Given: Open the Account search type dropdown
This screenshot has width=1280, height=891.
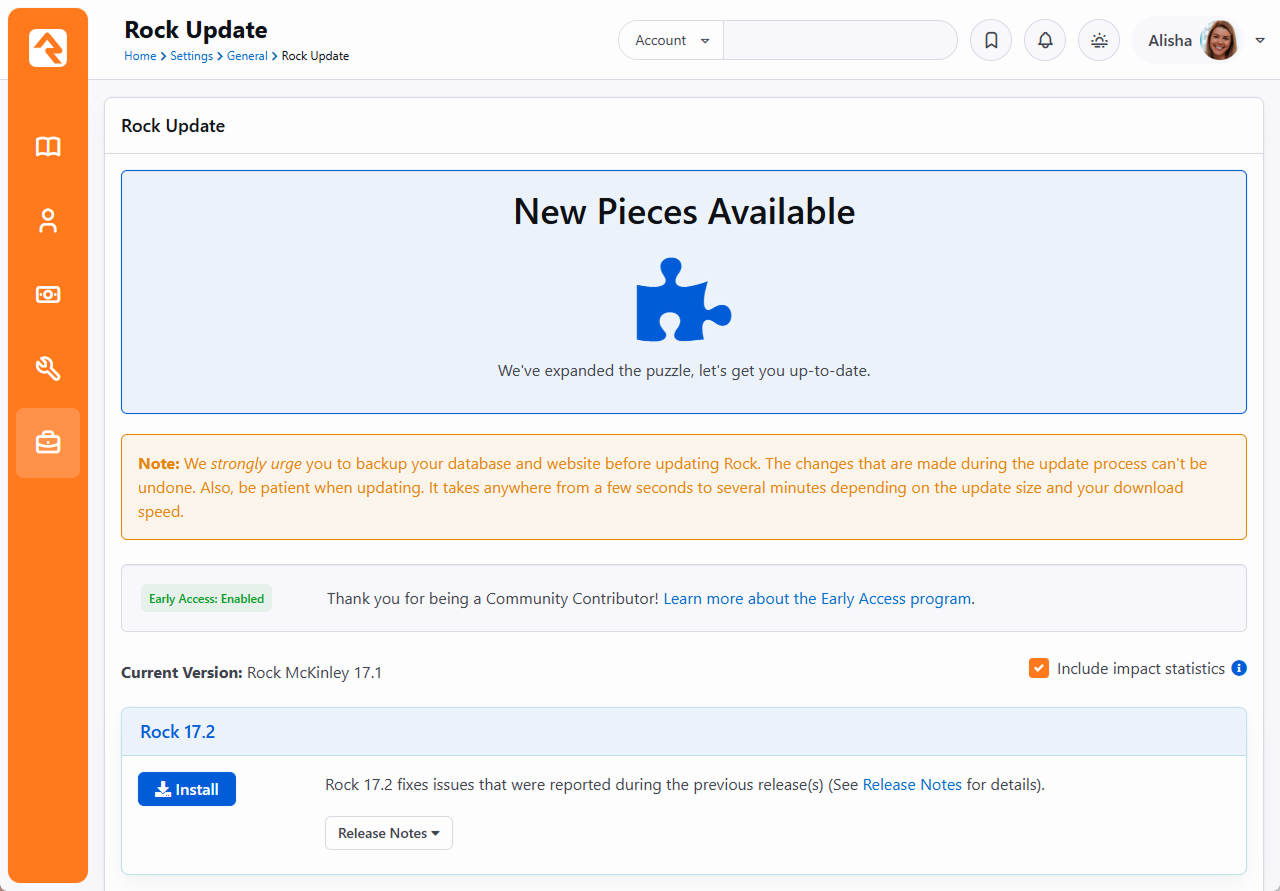Looking at the screenshot, I should (x=672, y=41).
